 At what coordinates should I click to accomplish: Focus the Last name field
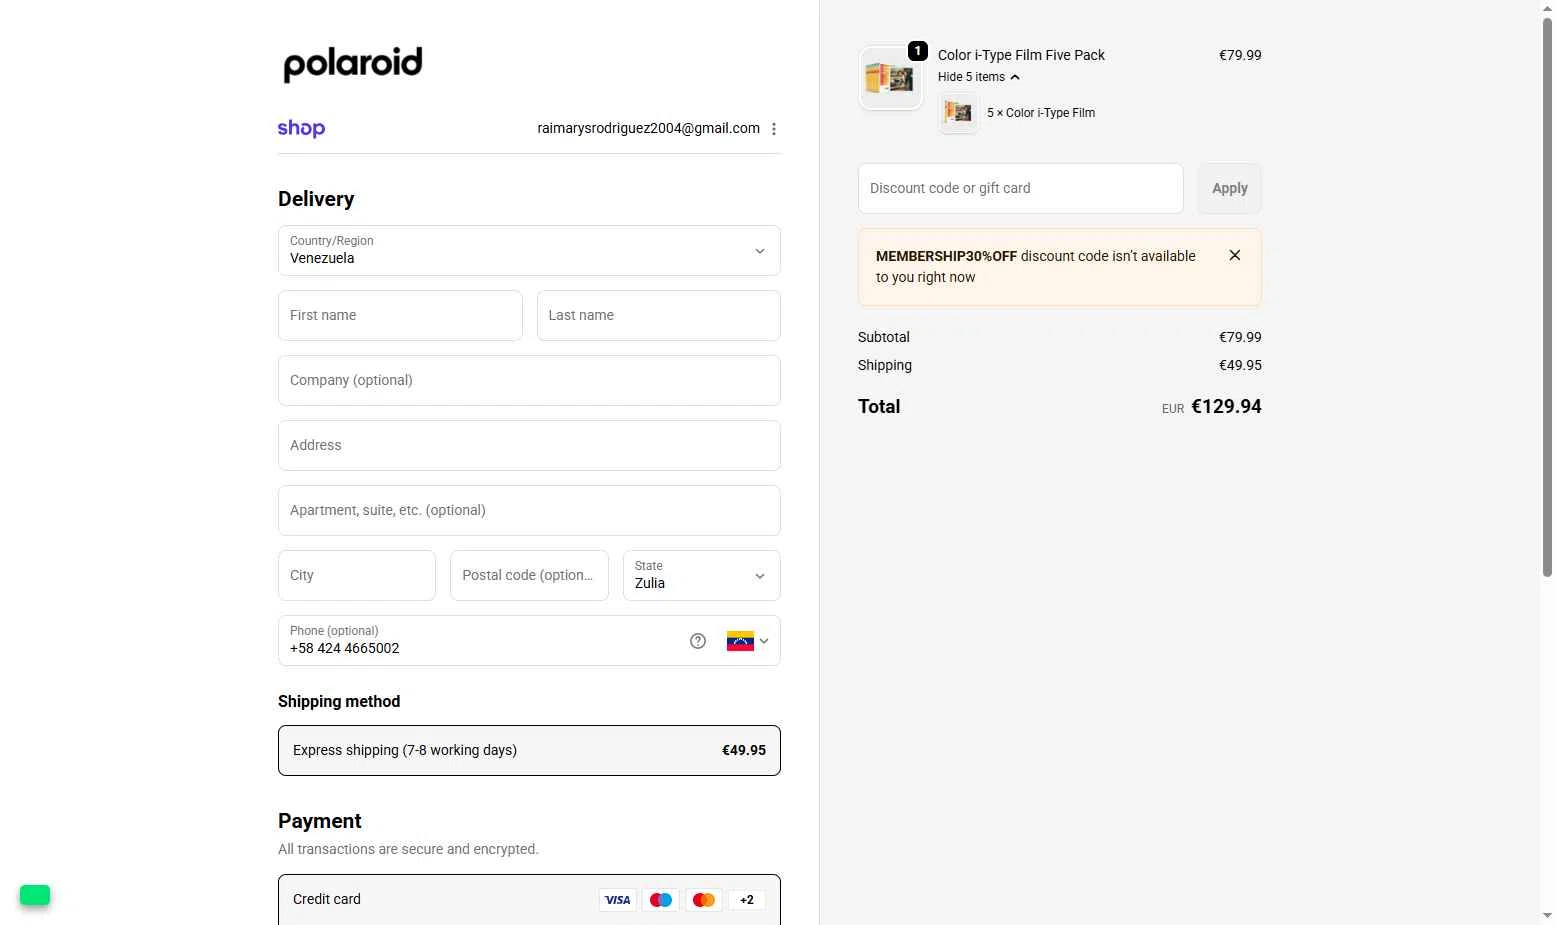(x=659, y=316)
